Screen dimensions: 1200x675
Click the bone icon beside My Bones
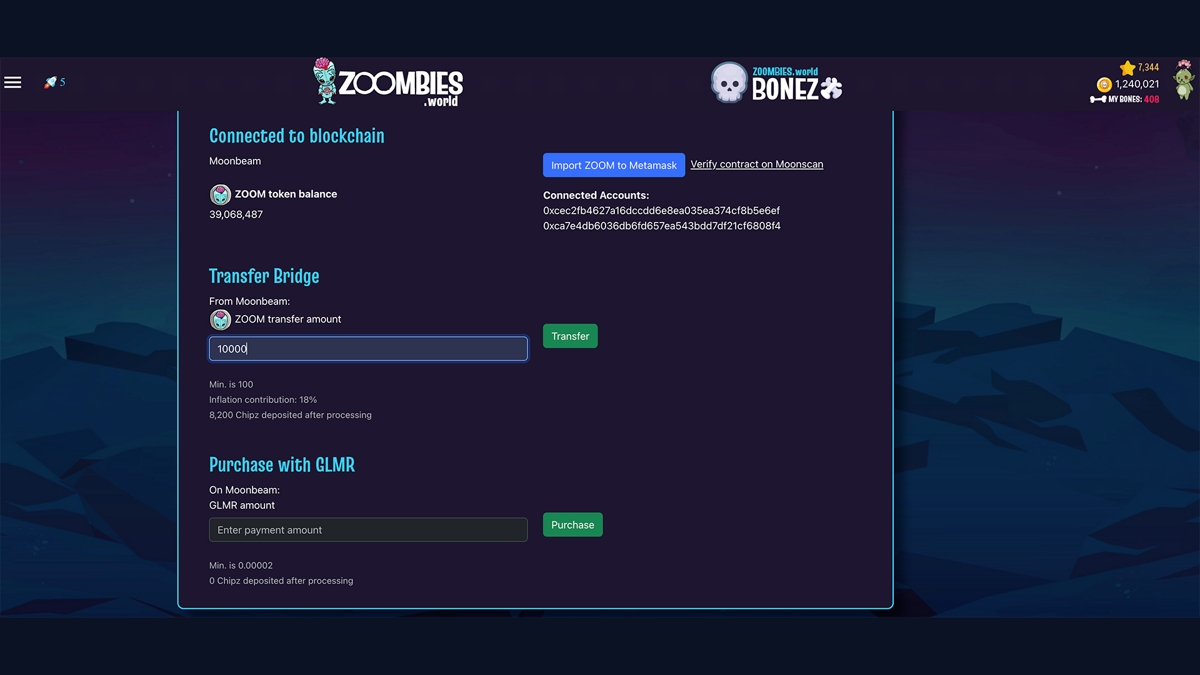click(x=1098, y=99)
